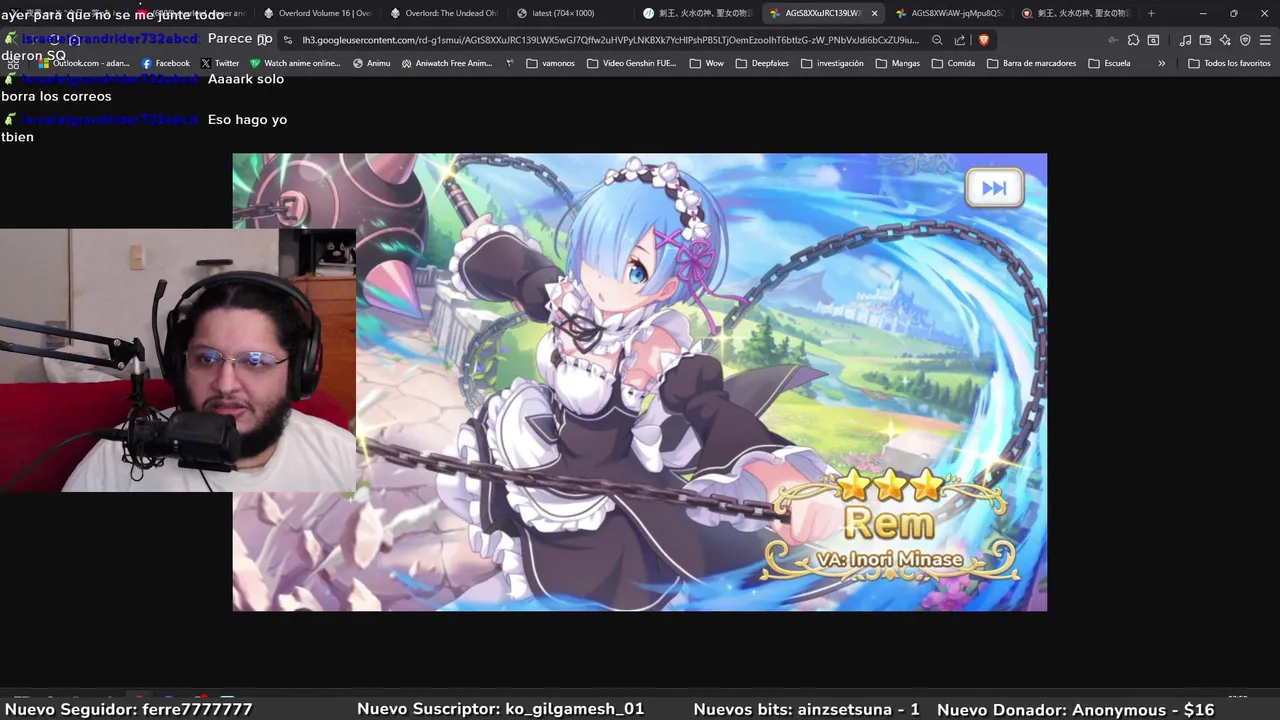1280x720 pixels.
Task: Close the active AGtS8XXuJRC139LW tab
Action: [x=875, y=13]
